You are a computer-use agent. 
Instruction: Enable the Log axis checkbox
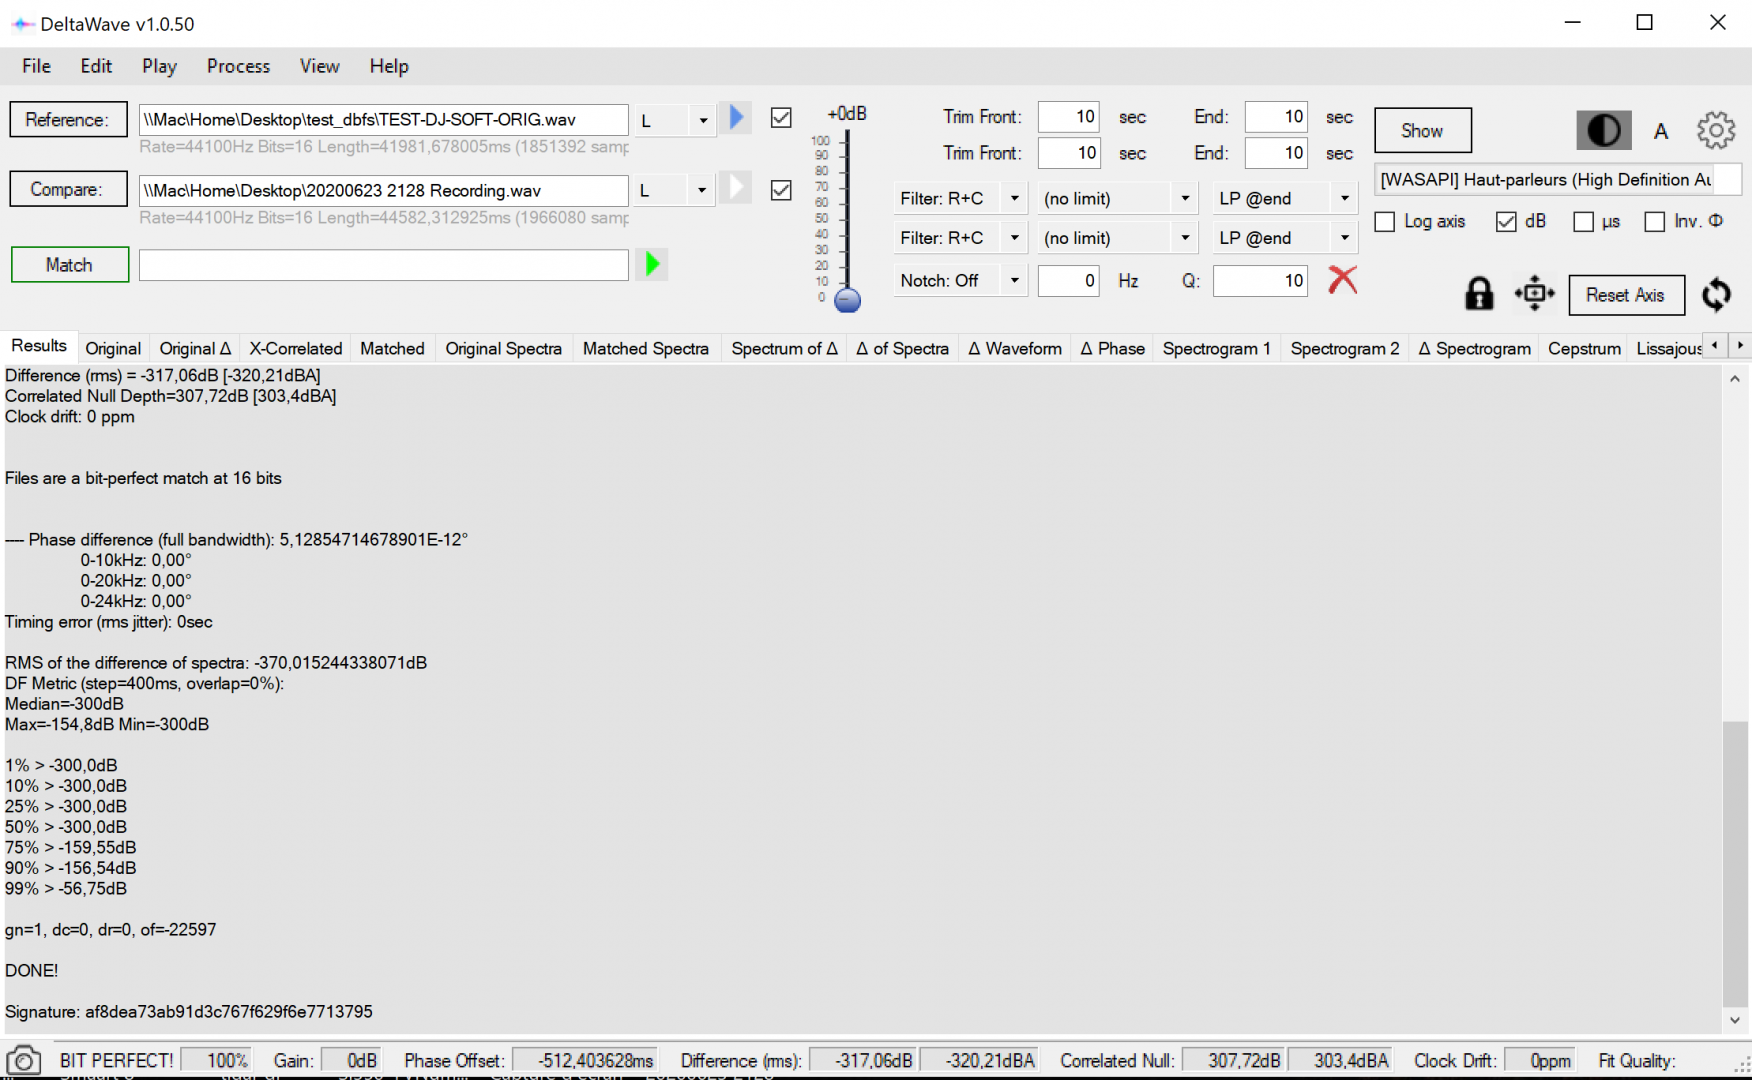click(1385, 222)
